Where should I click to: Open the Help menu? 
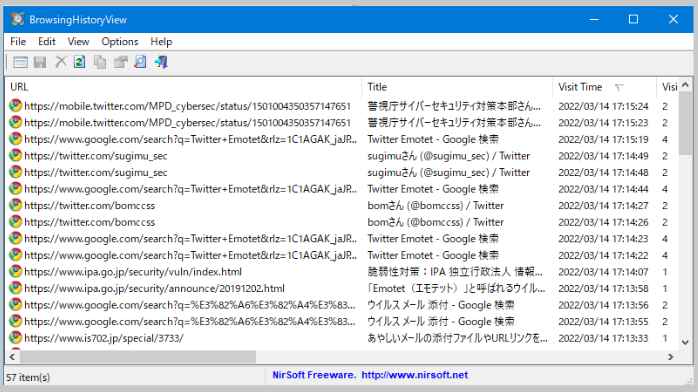[x=161, y=41]
